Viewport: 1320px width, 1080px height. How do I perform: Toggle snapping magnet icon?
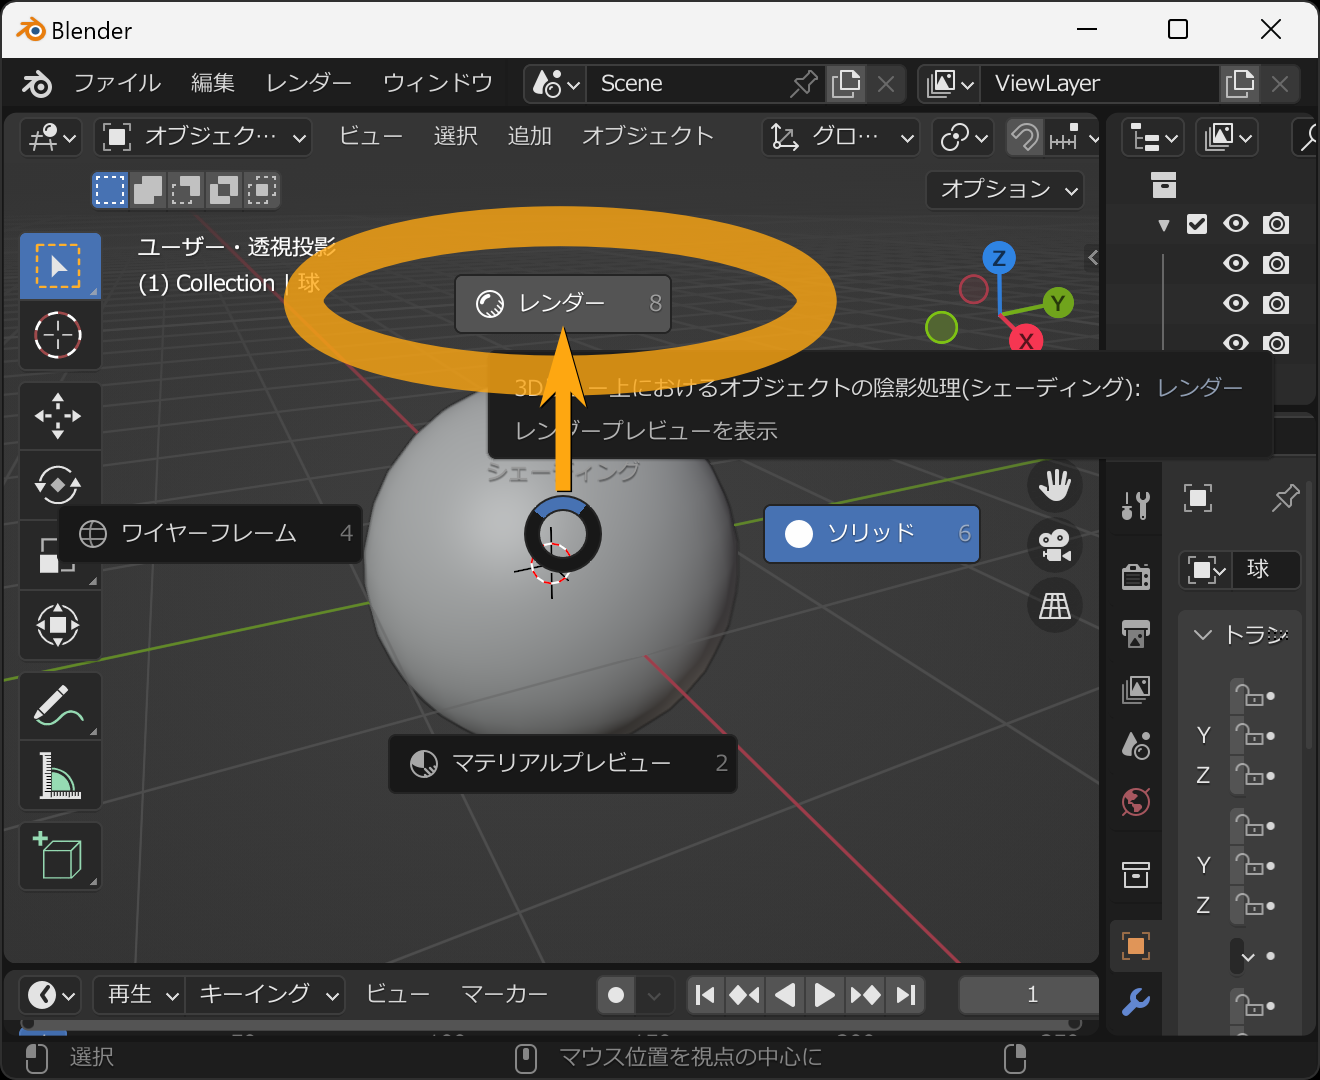tap(1024, 137)
